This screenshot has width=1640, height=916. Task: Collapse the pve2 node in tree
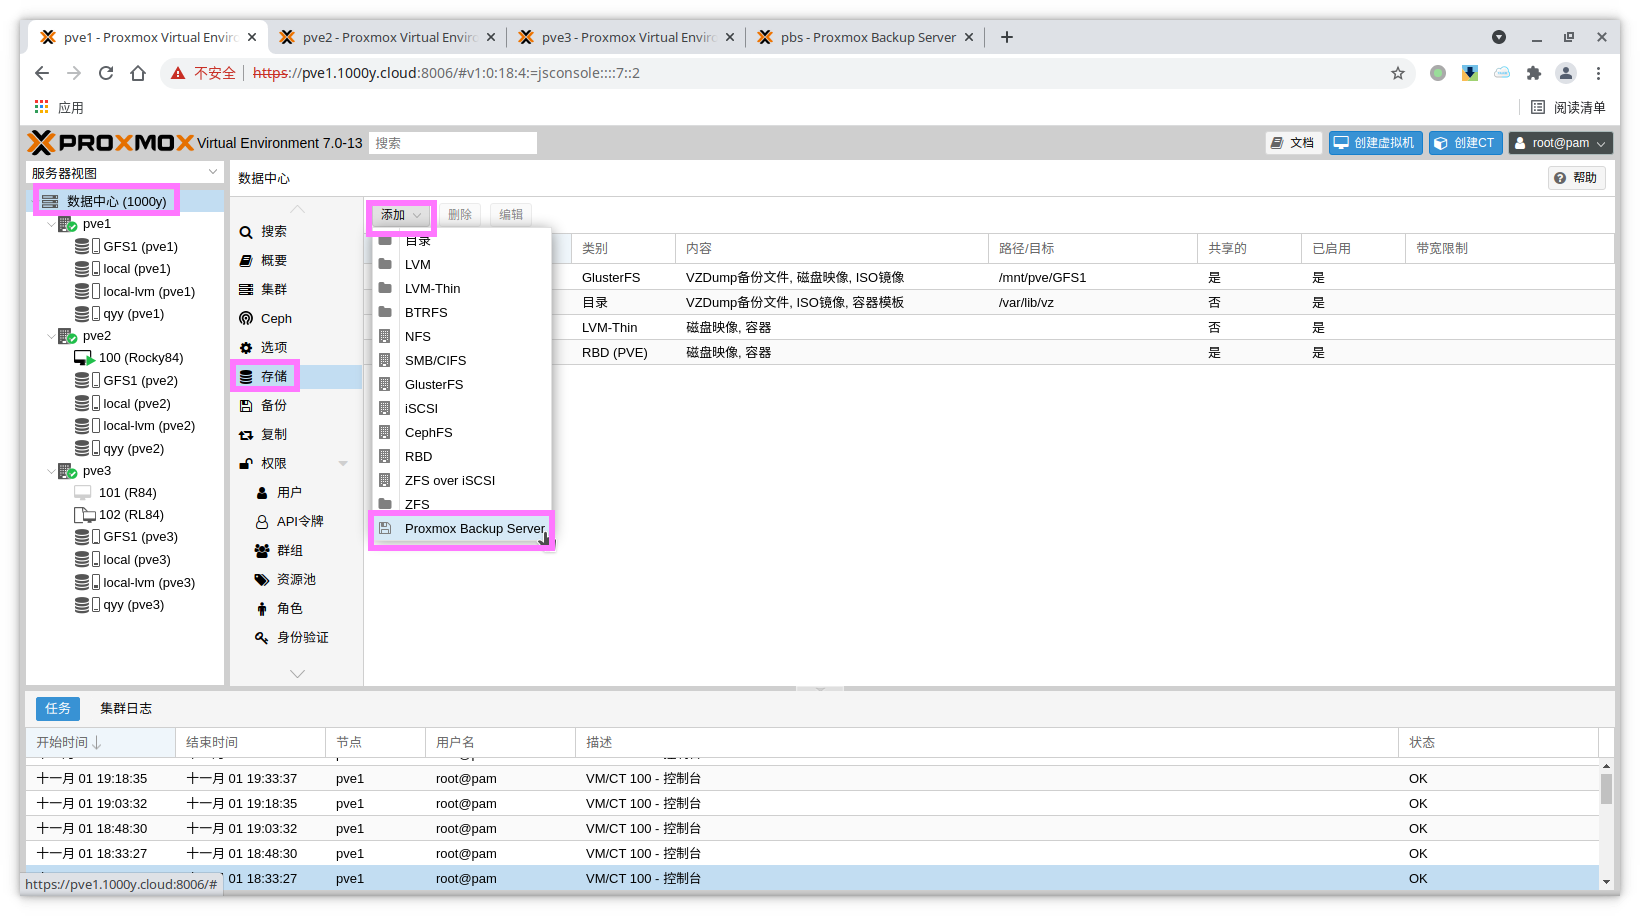(52, 336)
